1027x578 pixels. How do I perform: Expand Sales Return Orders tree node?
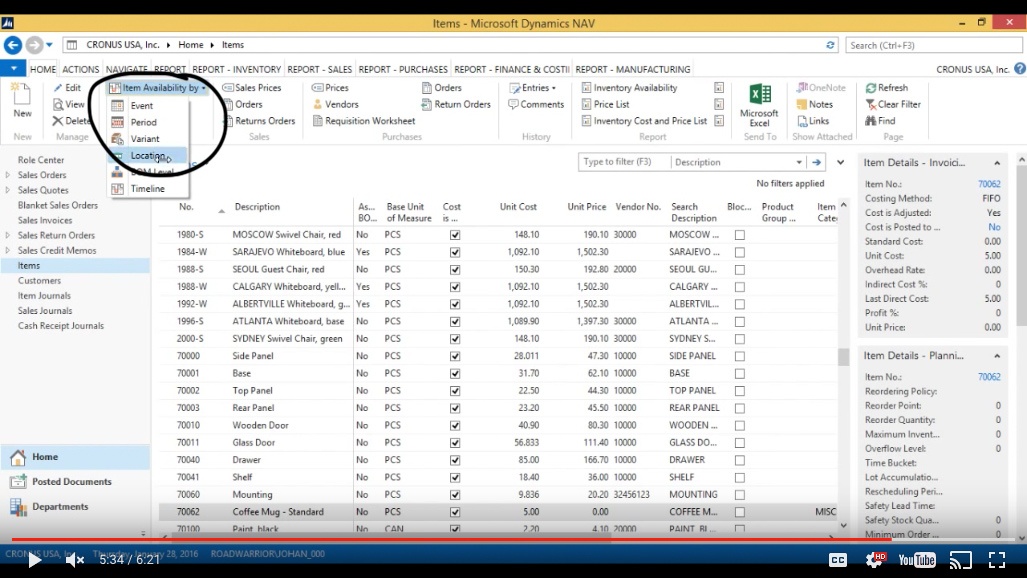[x=8, y=235]
